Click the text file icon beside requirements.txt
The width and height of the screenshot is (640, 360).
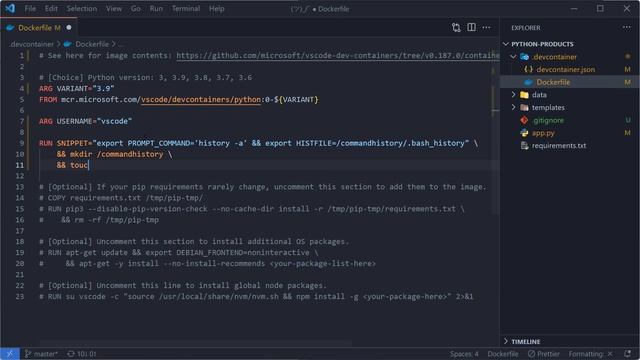[x=524, y=146]
